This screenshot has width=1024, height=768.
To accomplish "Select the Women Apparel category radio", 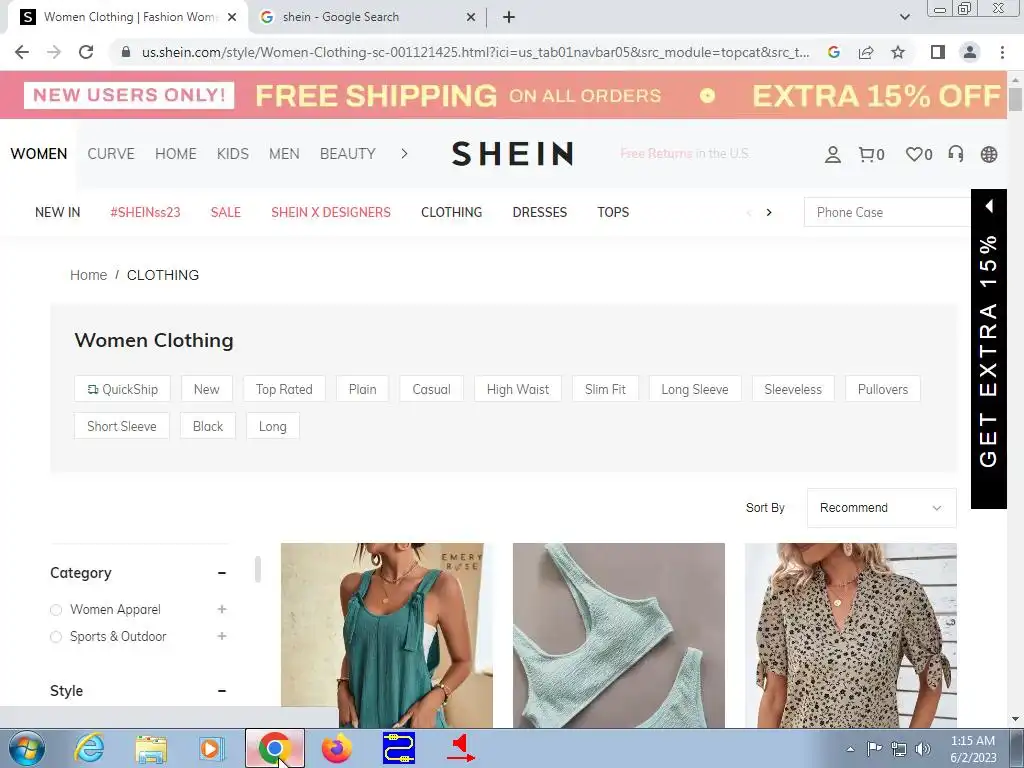I will click(x=56, y=609).
